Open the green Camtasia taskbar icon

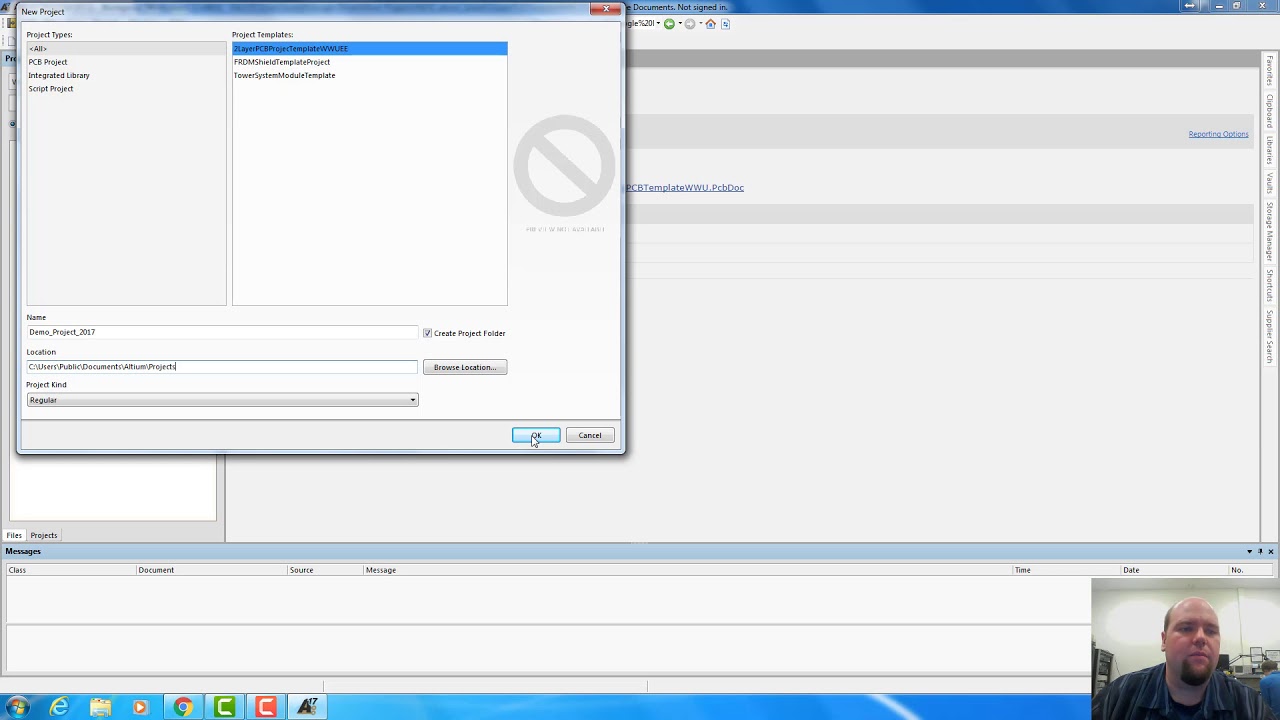coord(224,708)
